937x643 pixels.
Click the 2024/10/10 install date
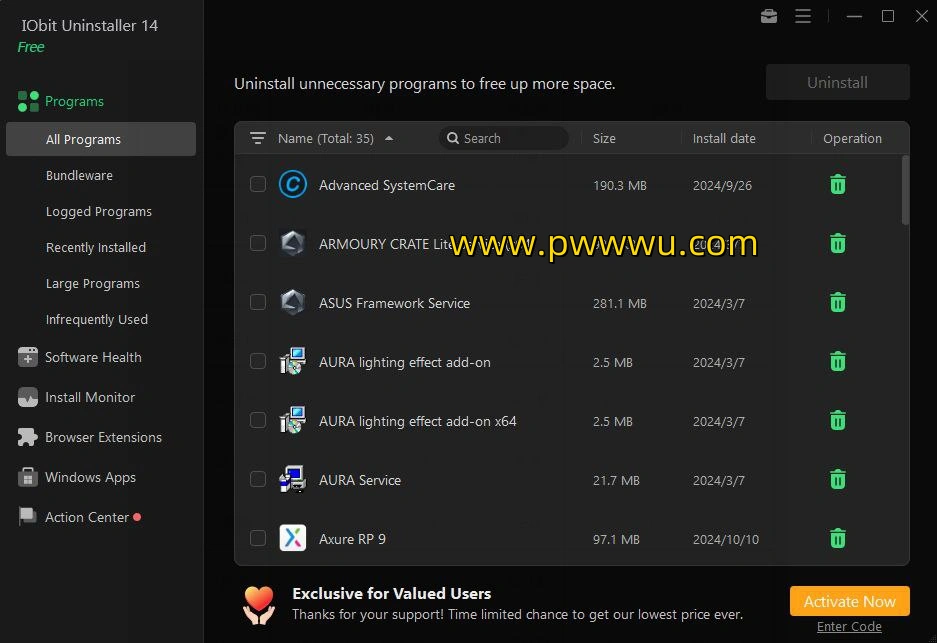pyautogui.click(x=726, y=539)
